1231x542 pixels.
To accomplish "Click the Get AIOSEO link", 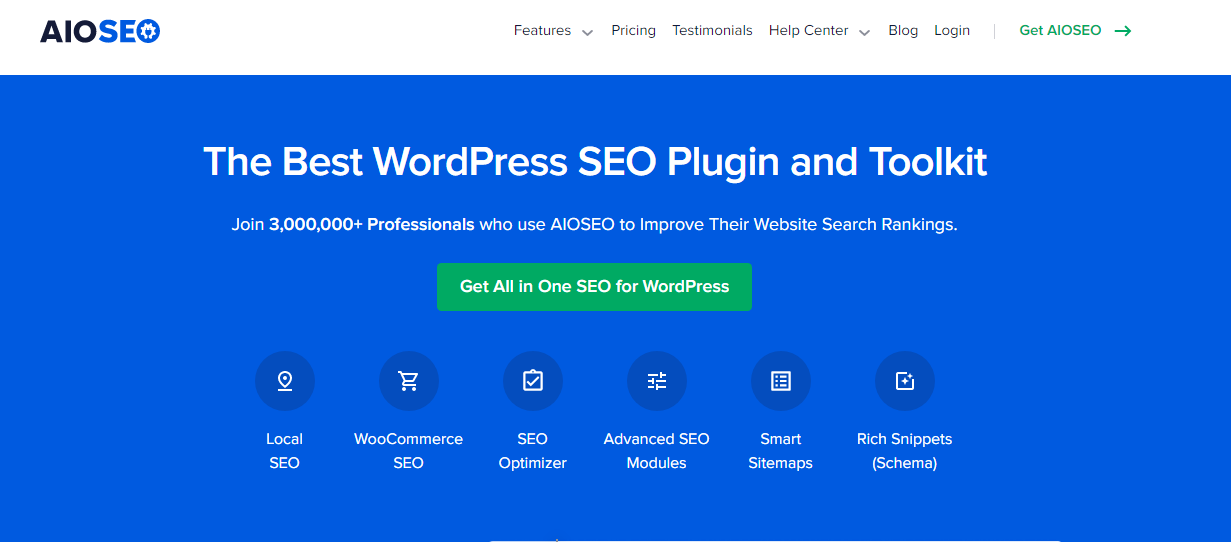I will tap(1060, 30).
